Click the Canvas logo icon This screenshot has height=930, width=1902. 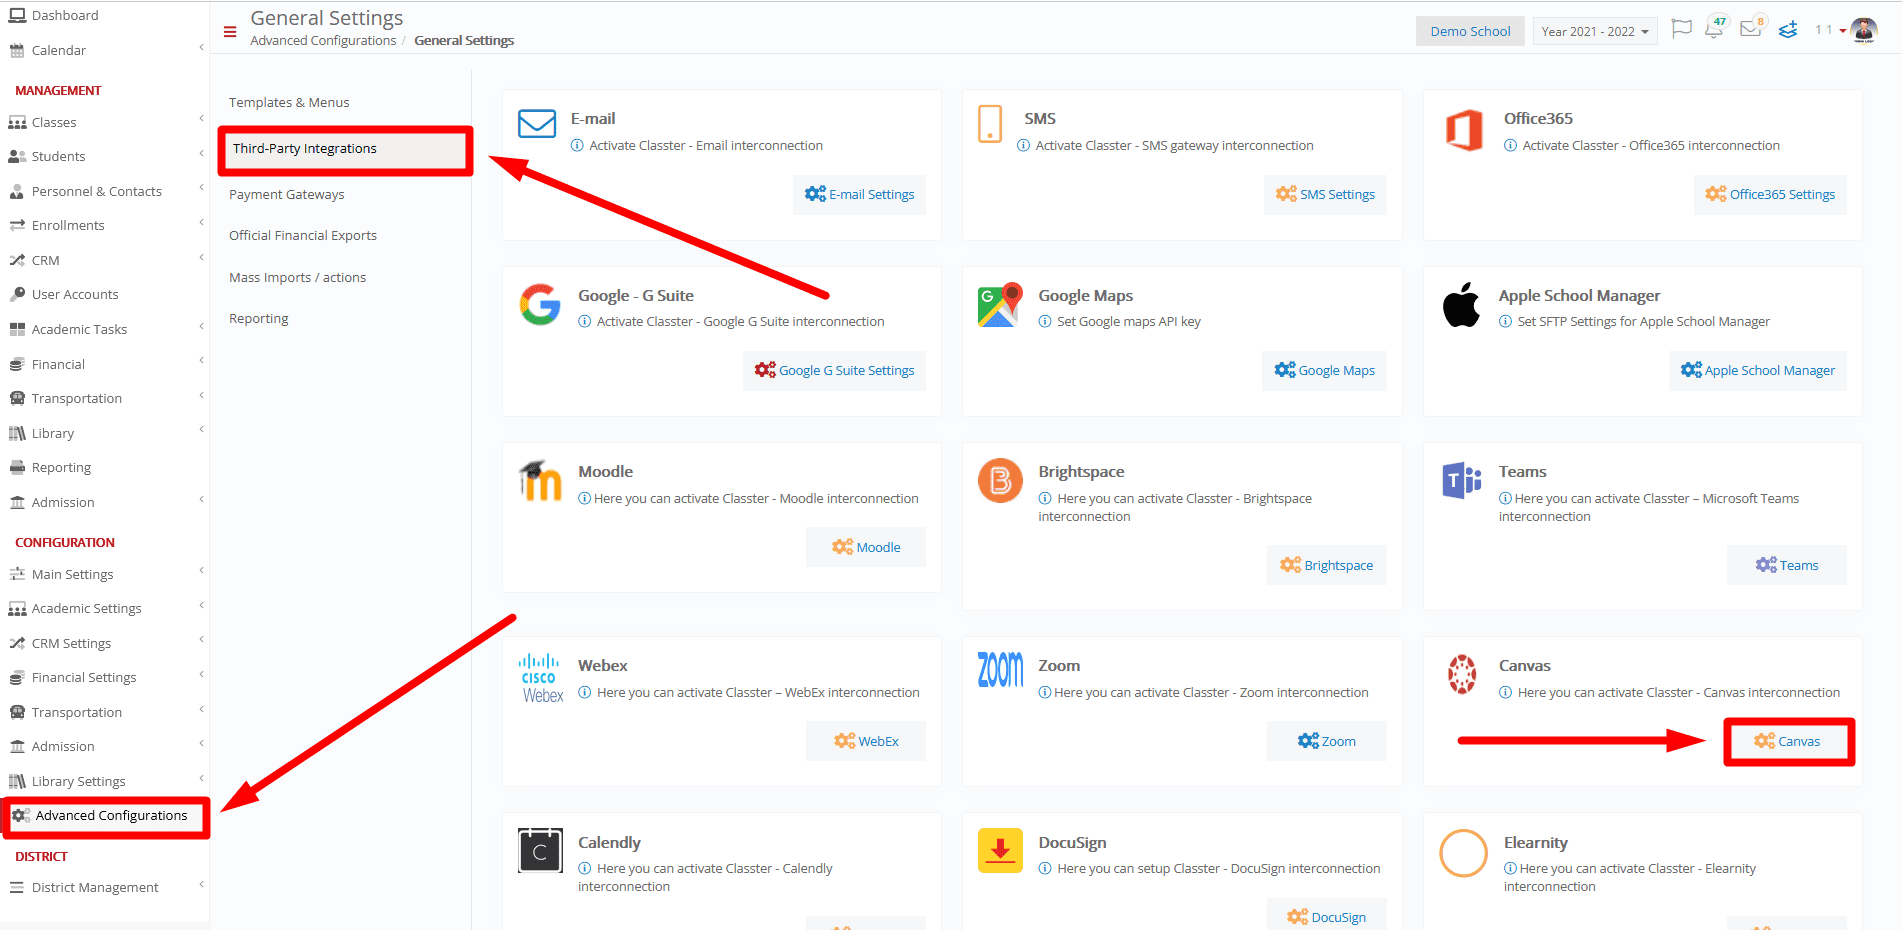pyautogui.click(x=1462, y=674)
